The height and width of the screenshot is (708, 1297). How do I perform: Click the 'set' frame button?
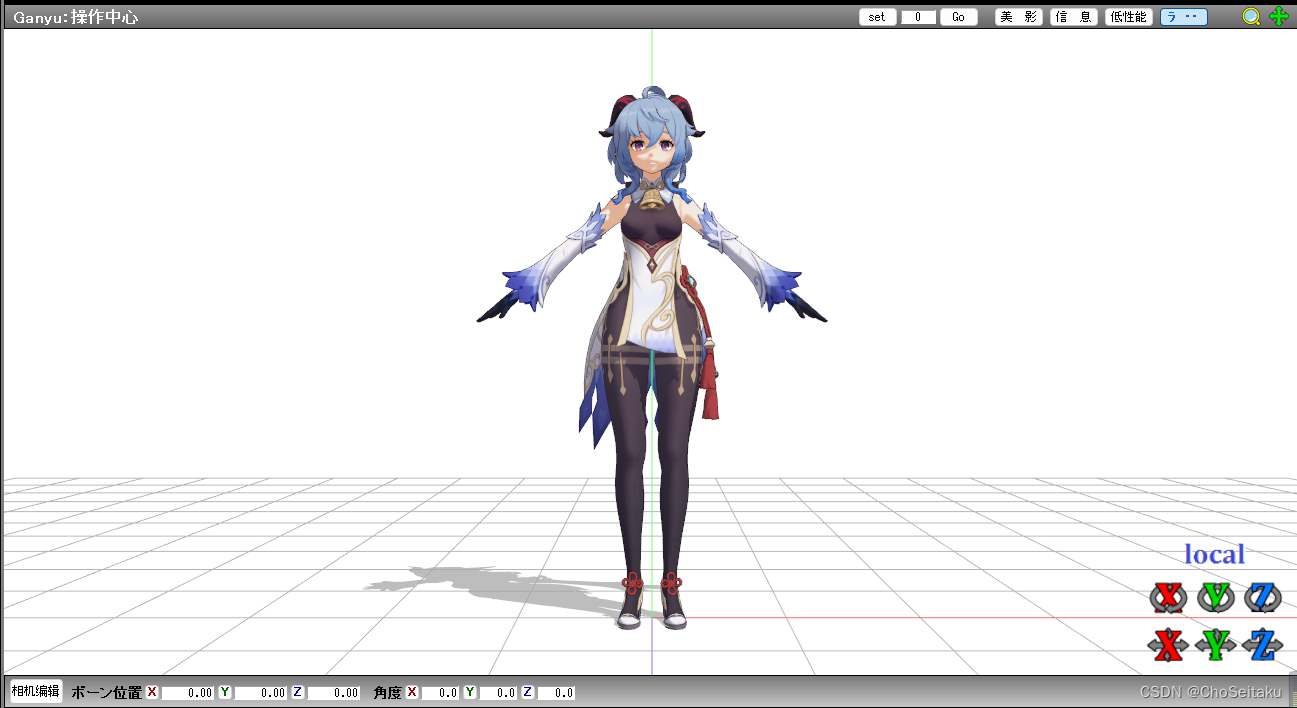(x=877, y=17)
